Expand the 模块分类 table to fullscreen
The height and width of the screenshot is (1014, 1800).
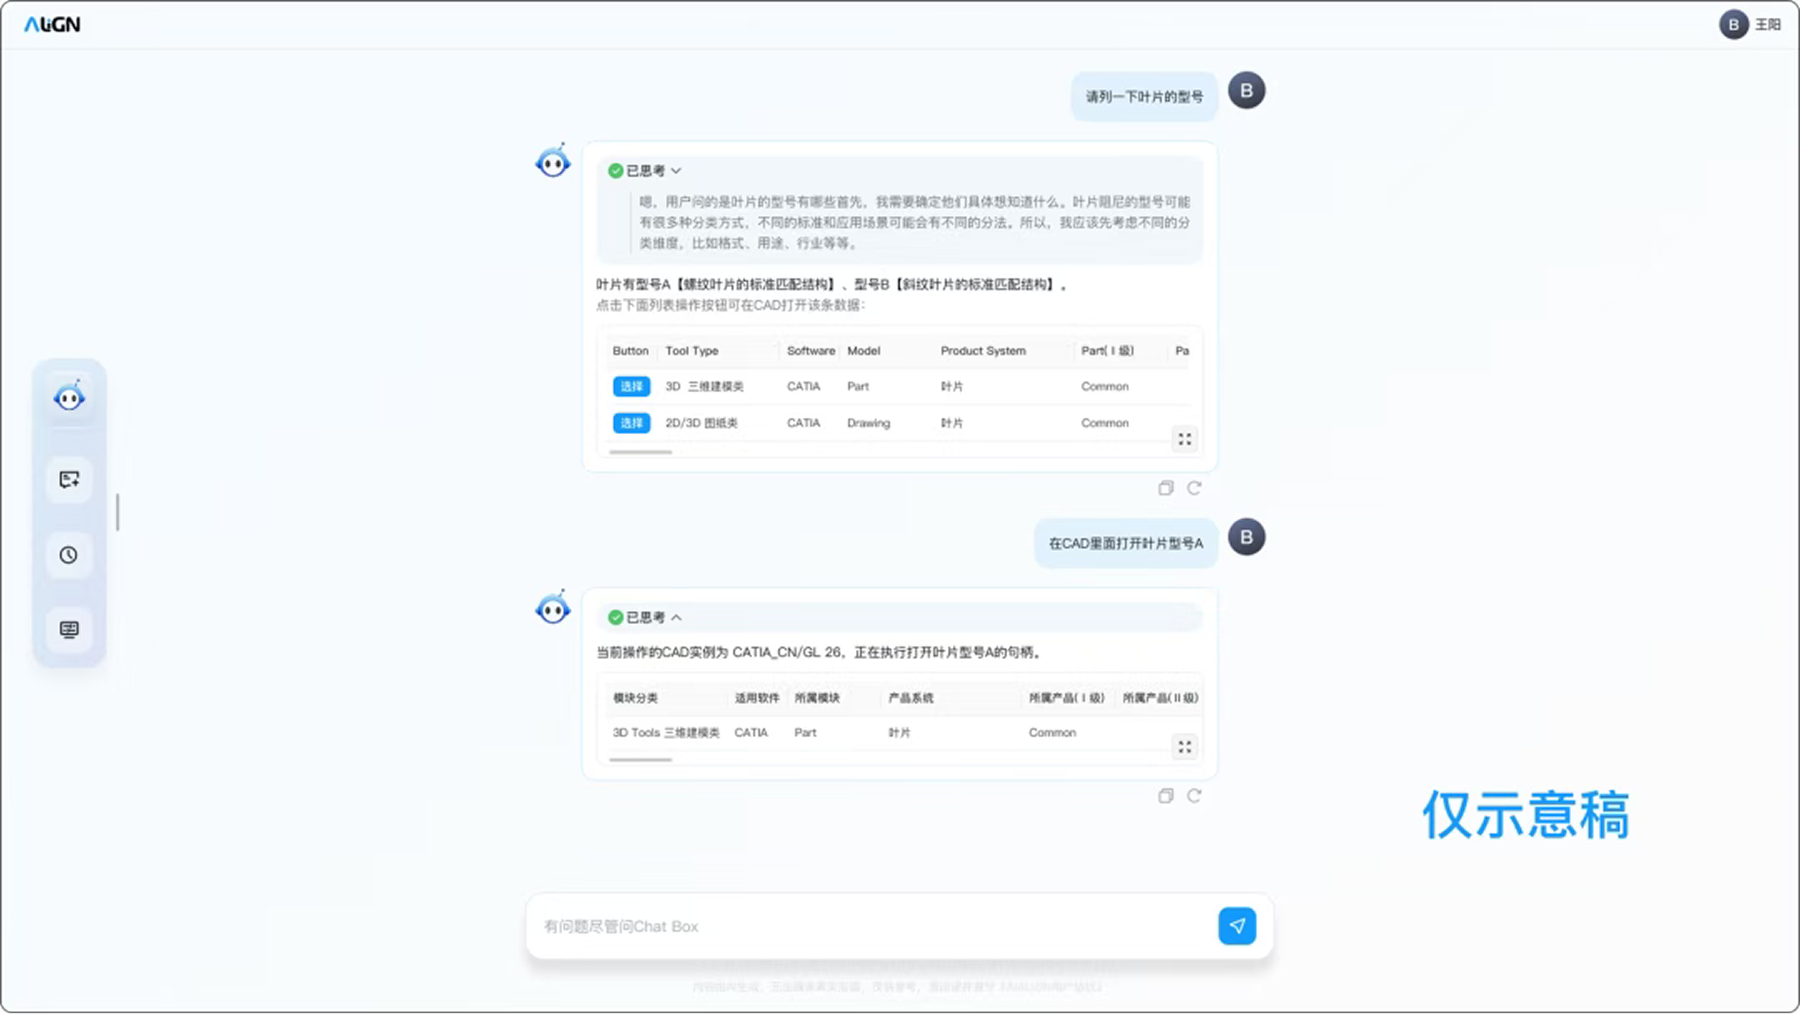click(1184, 747)
